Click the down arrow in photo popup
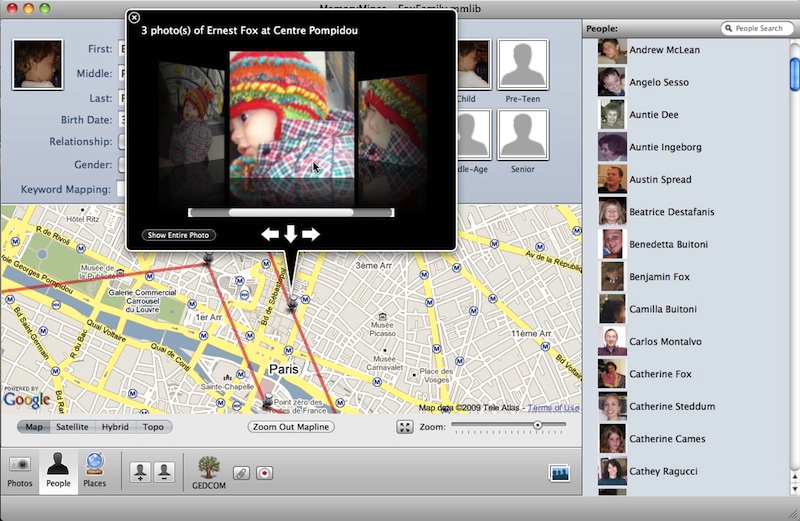Screen dimensions: 800x521 tap(290, 235)
